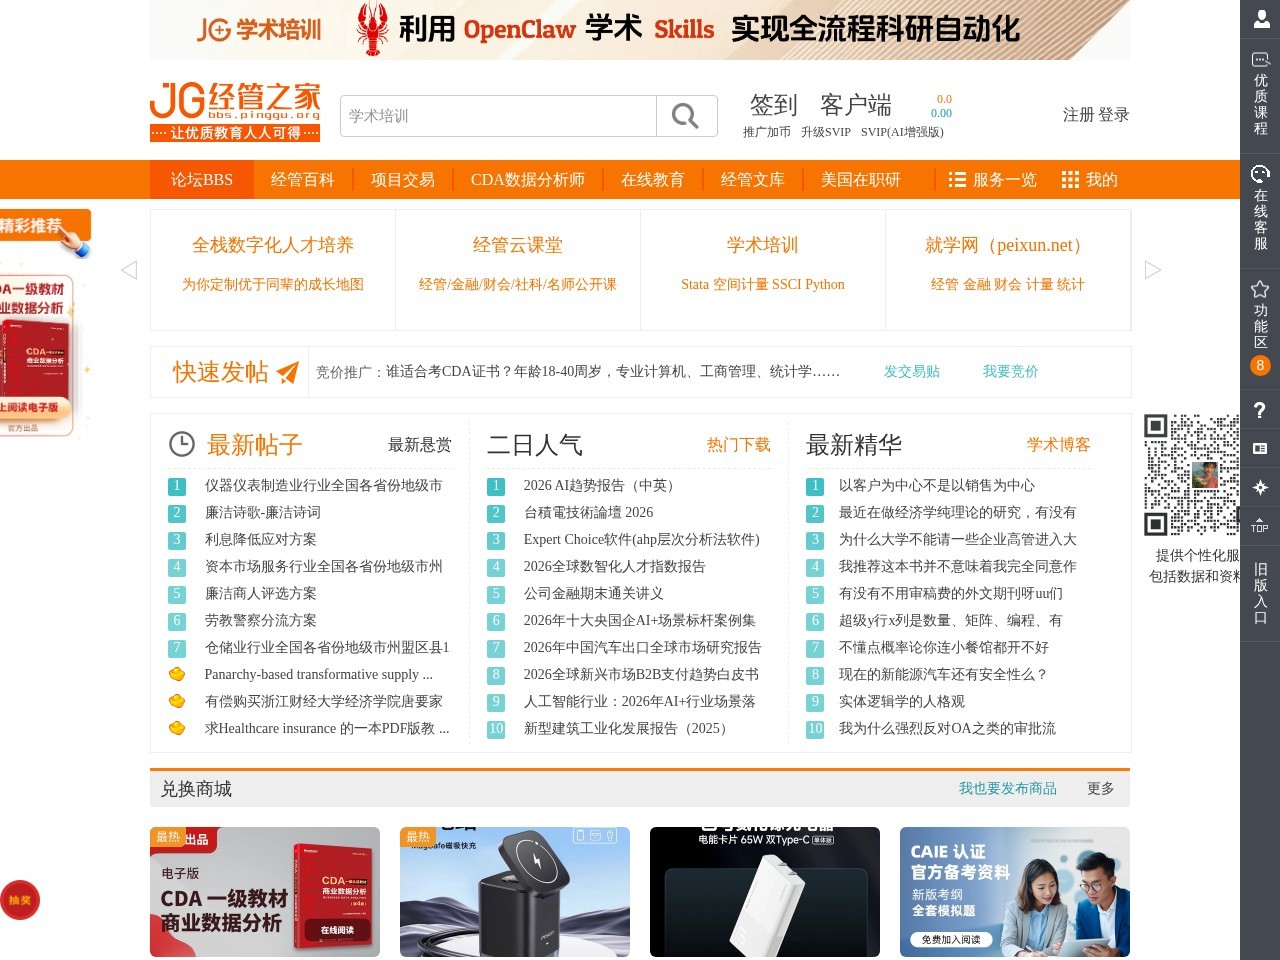The width and height of the screenshot is (1280, 960).
Task: Open post 公司金融期末通关讲义
Action: pos(593,594)
